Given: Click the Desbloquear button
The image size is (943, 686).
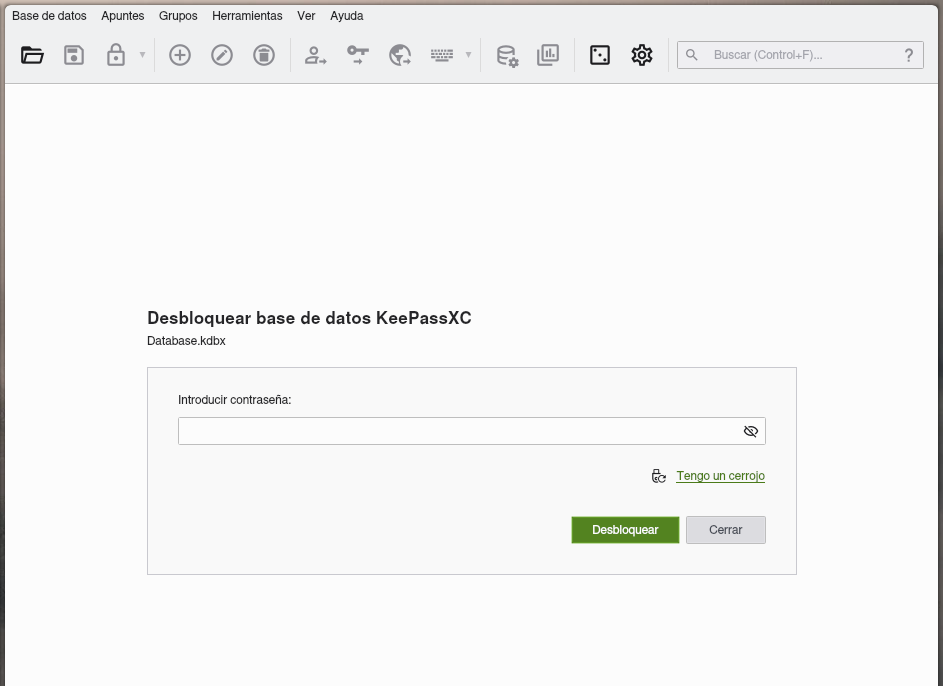Looking at the screenshot, I should [625, 530].
